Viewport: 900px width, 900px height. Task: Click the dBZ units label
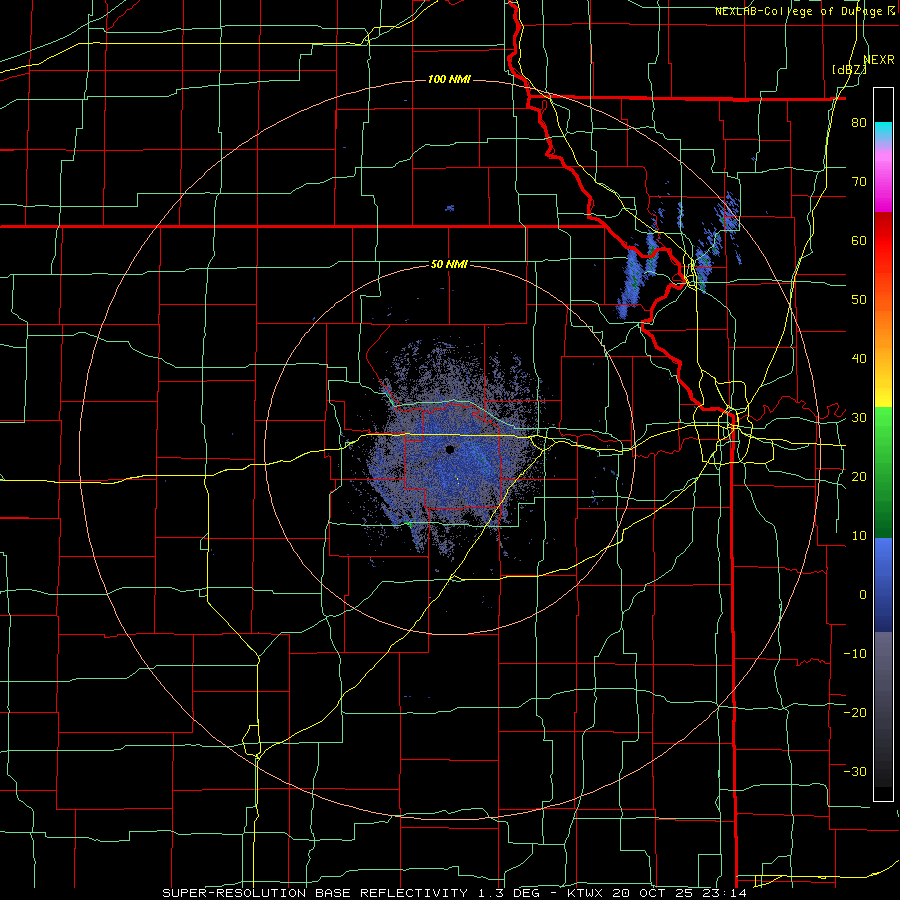tap(849, 69)
